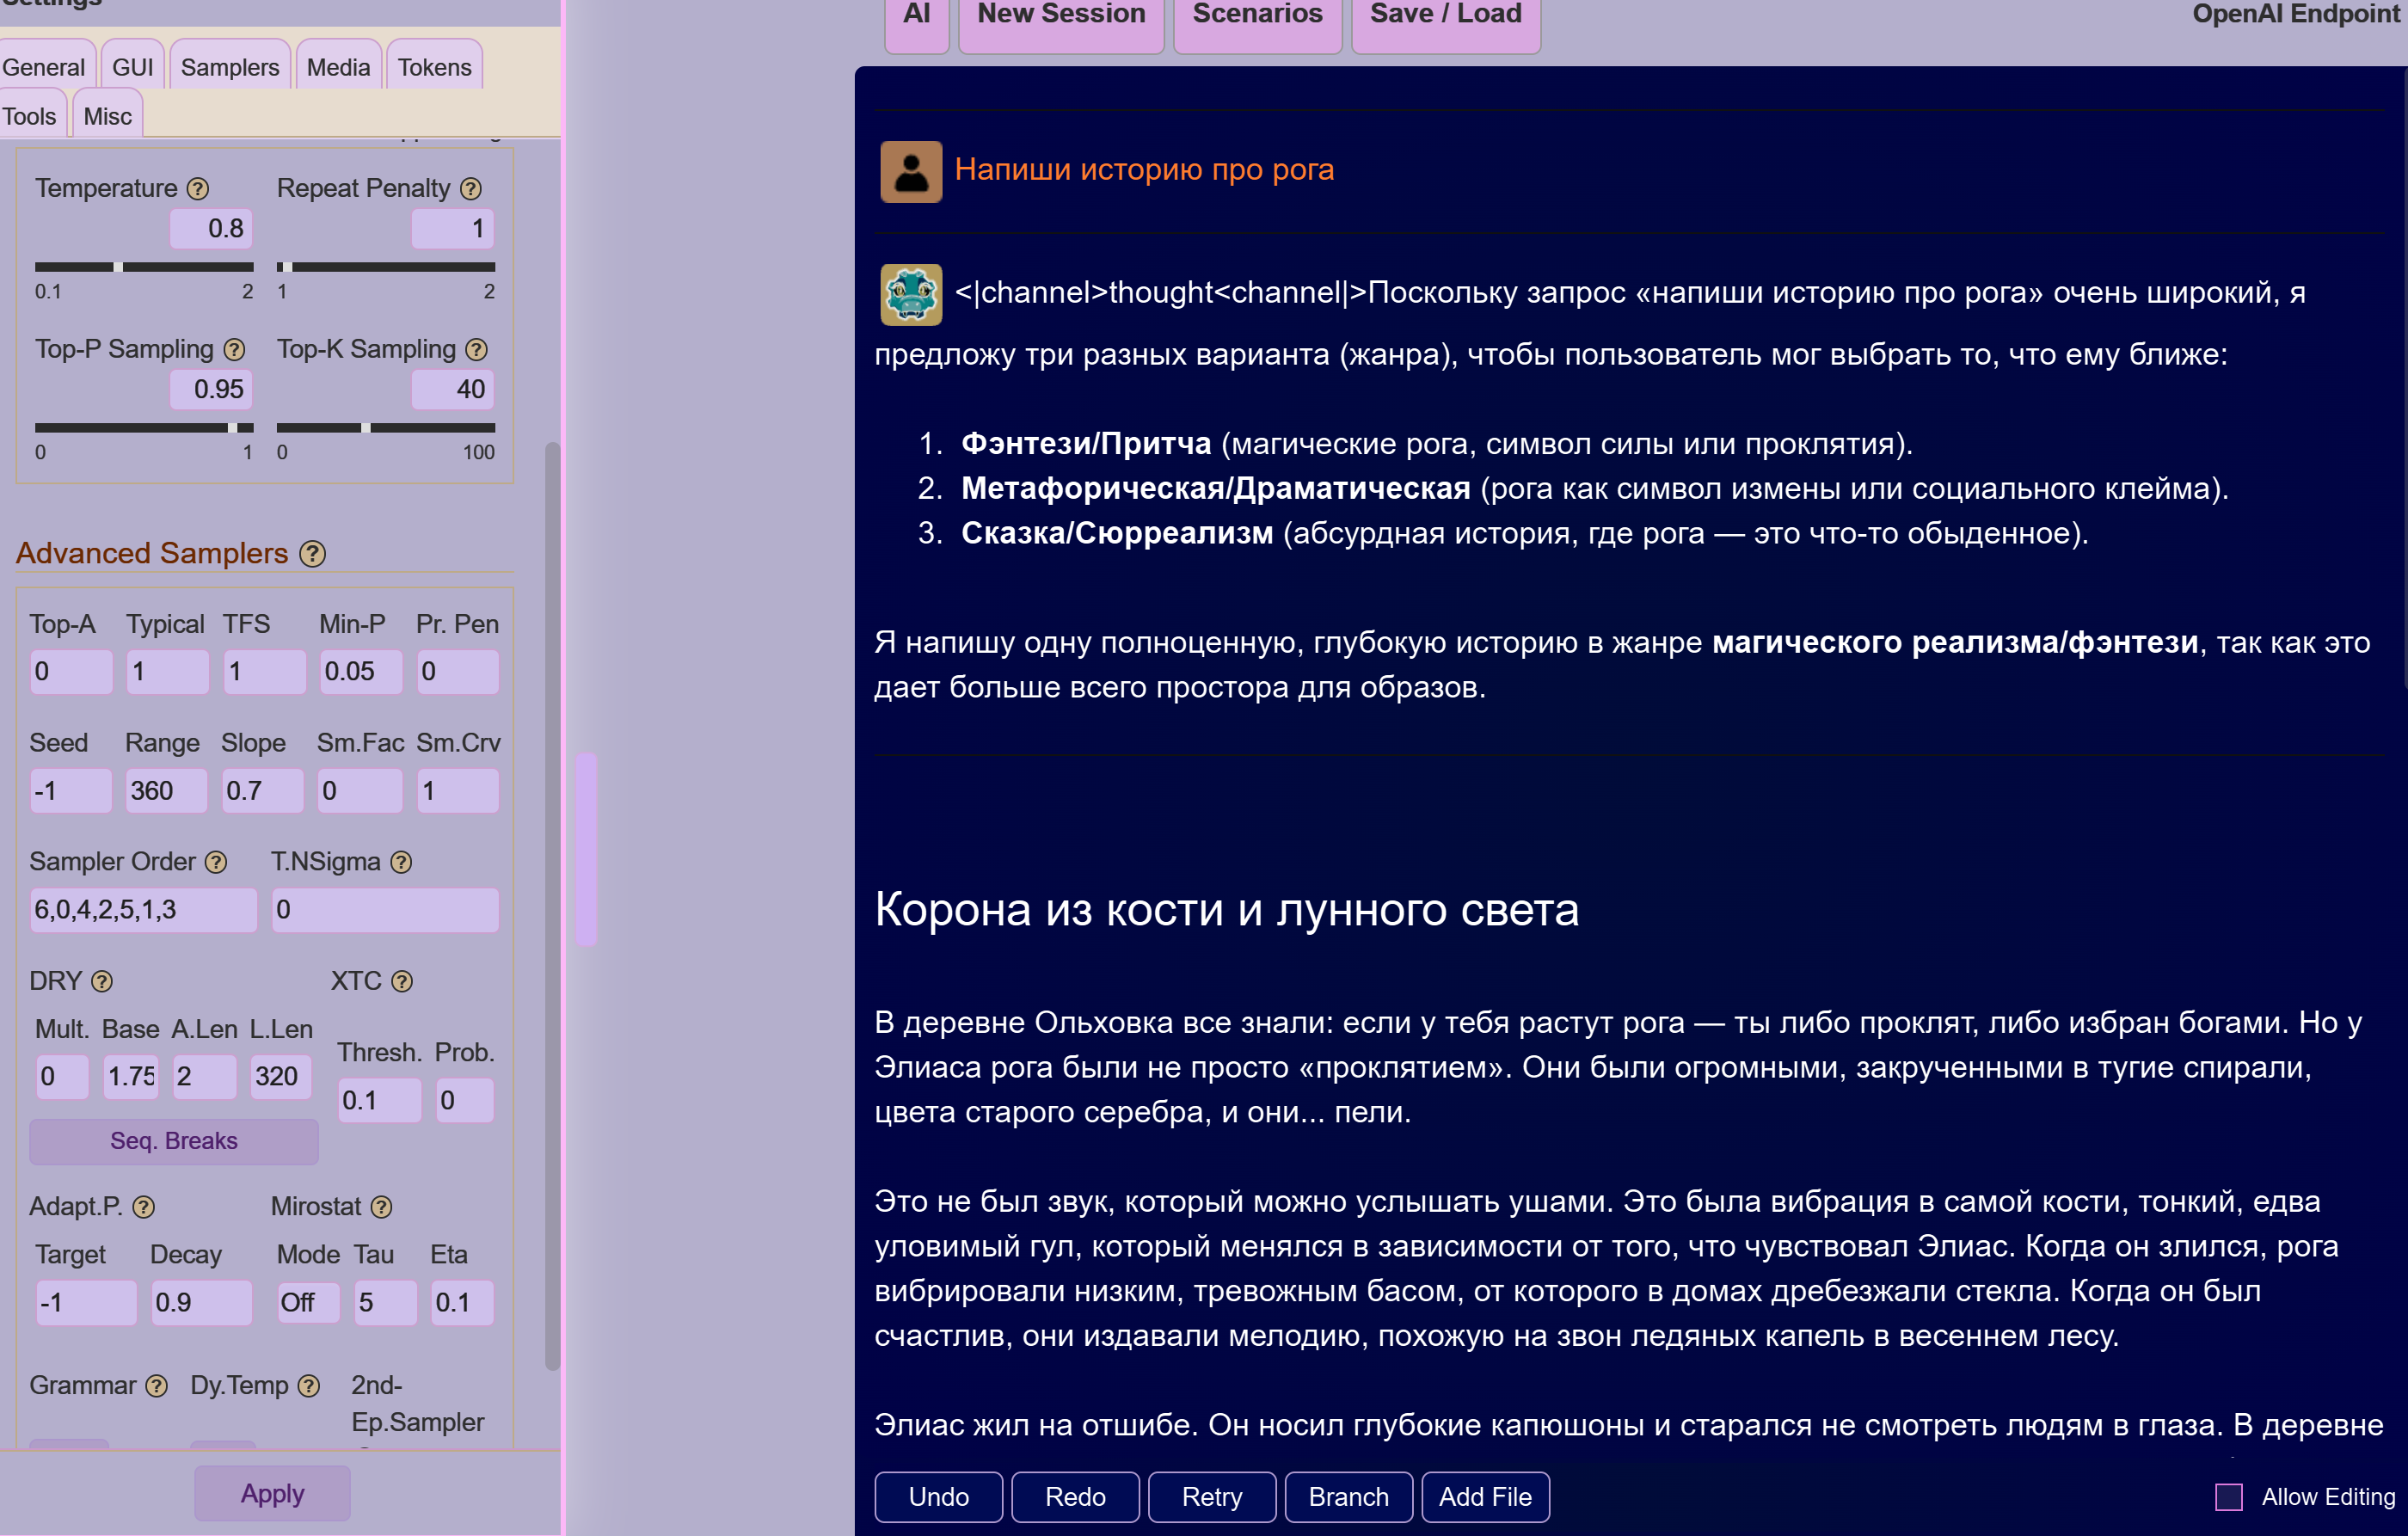Screen dimensions: 2408x1536
Task: Click the settings panel vertical scrollbar
Action: coord(552,905)
